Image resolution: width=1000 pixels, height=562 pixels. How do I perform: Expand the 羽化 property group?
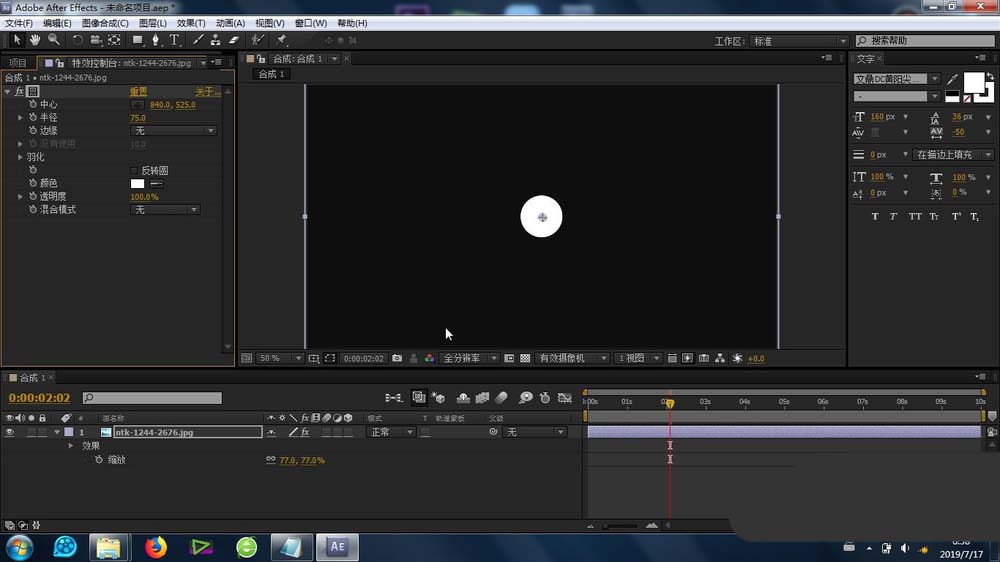[x=20, y=157]
